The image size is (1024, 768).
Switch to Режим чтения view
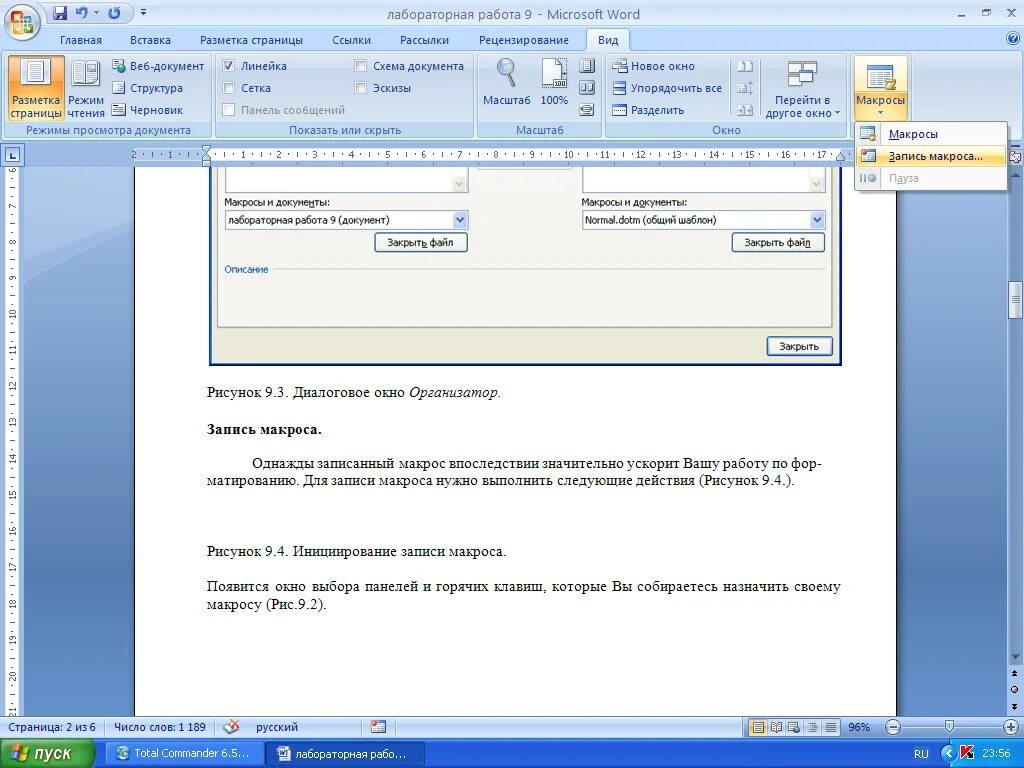86,88
